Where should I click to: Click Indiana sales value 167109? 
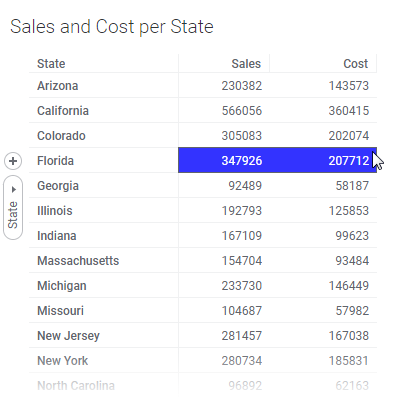click(242, 236)
